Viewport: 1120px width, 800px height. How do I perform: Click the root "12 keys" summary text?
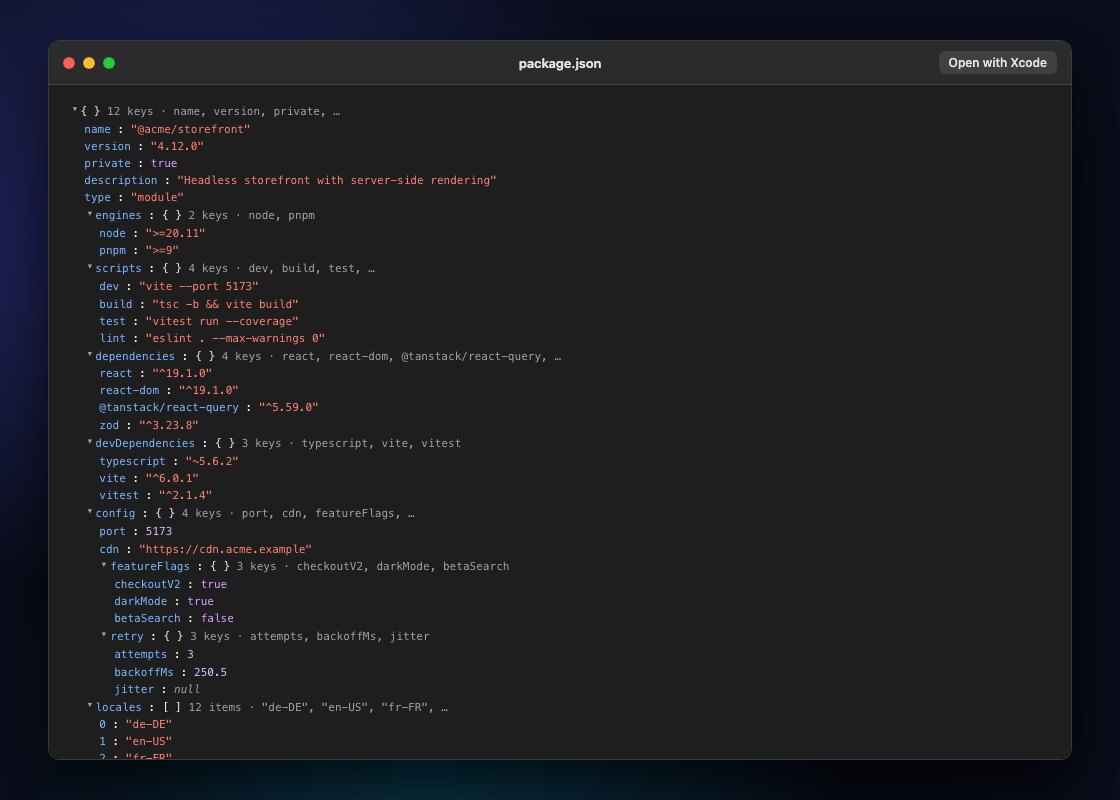click(130, 111)
